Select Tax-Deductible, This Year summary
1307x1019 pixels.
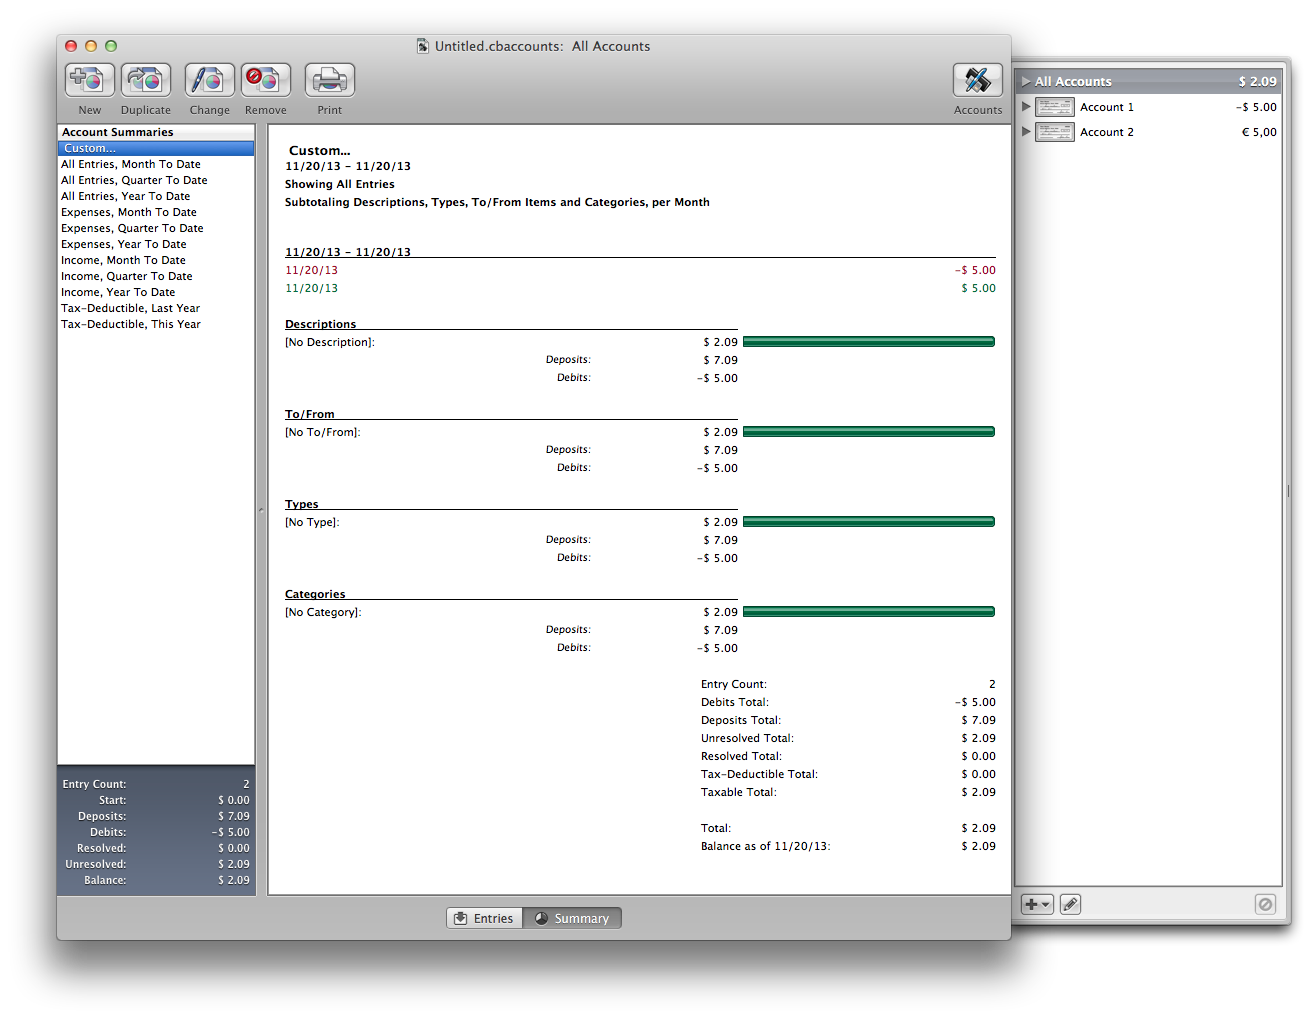pyautogui.click(x=156, y=324)
